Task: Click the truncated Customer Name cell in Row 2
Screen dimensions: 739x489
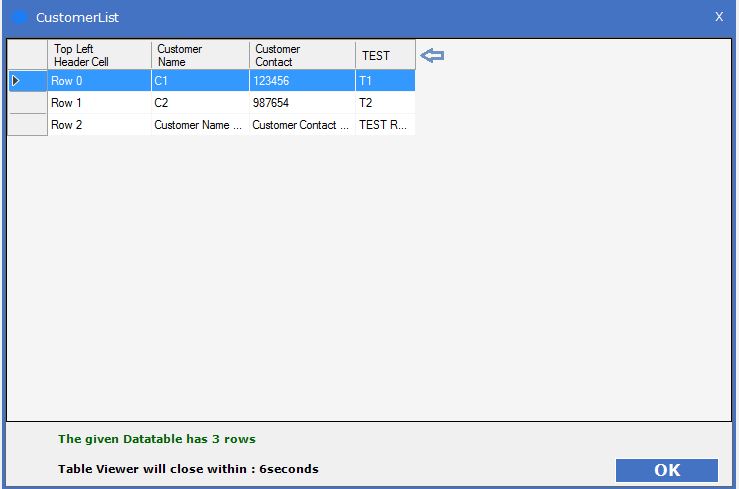Action: (200, 125)
